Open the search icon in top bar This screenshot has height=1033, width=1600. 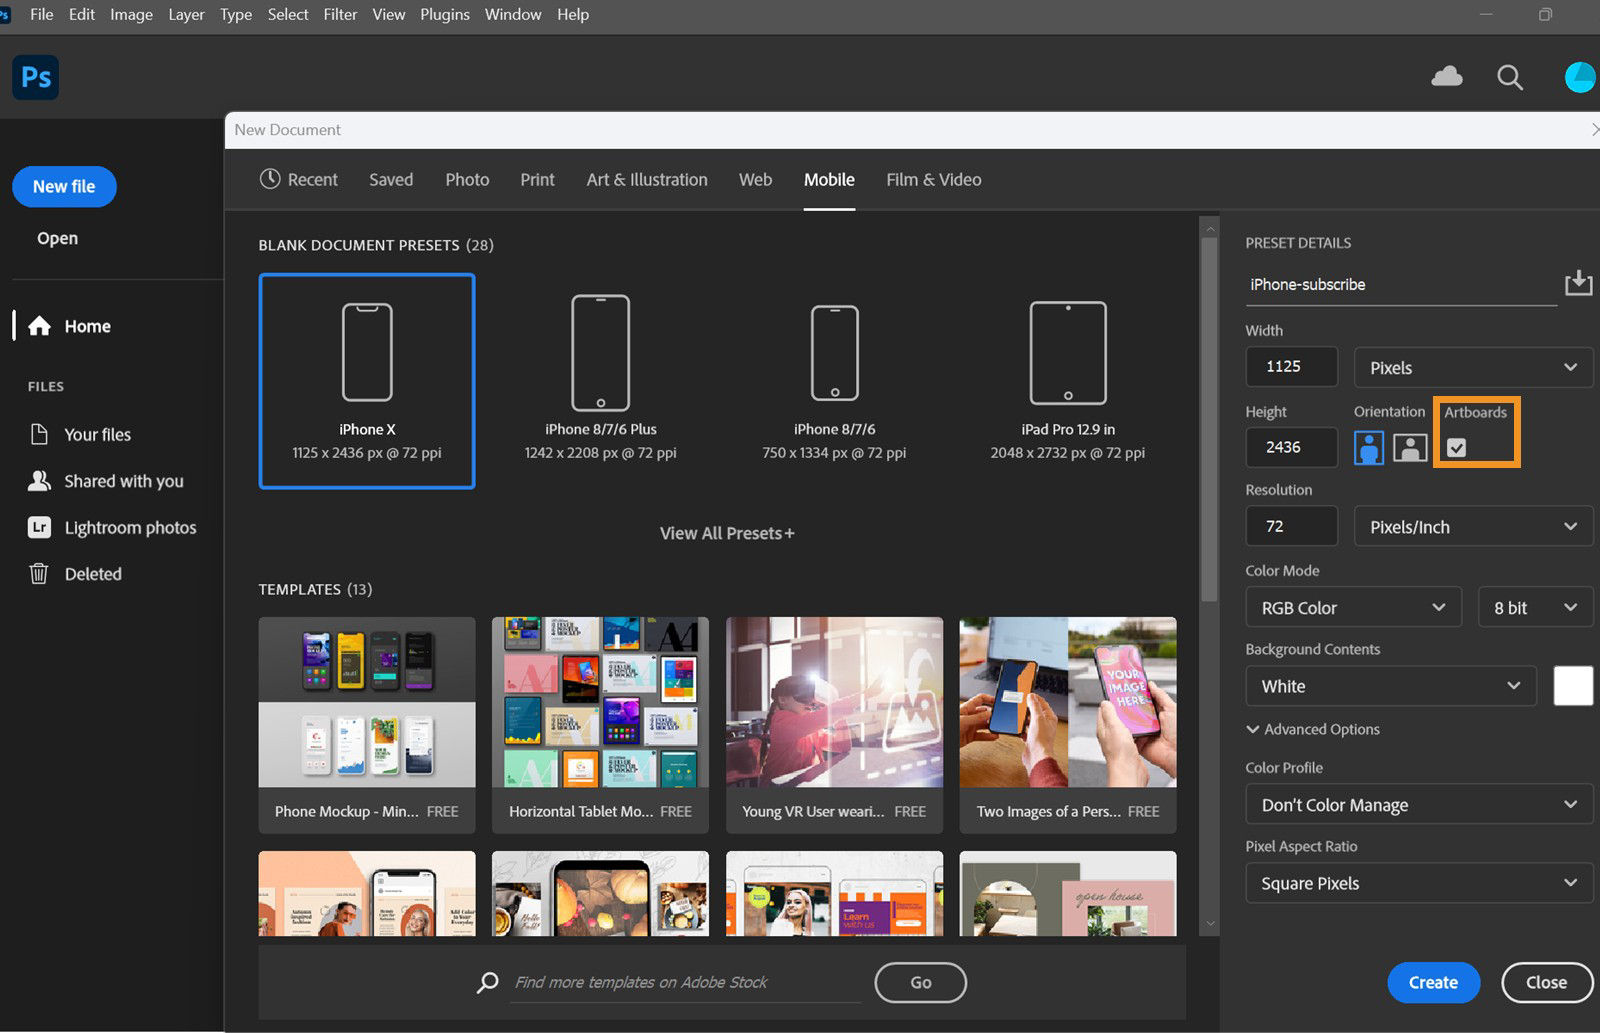point(1510,77)
